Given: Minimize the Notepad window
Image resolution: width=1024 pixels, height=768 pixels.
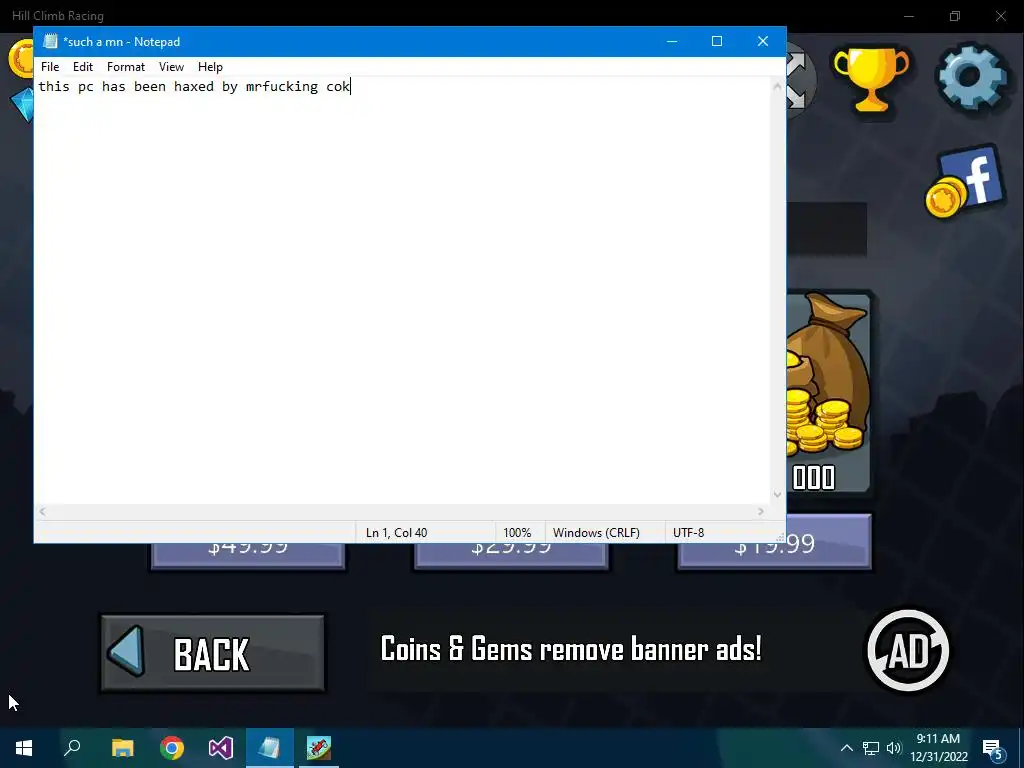Looking at the screenshot, I should [672, 41].
